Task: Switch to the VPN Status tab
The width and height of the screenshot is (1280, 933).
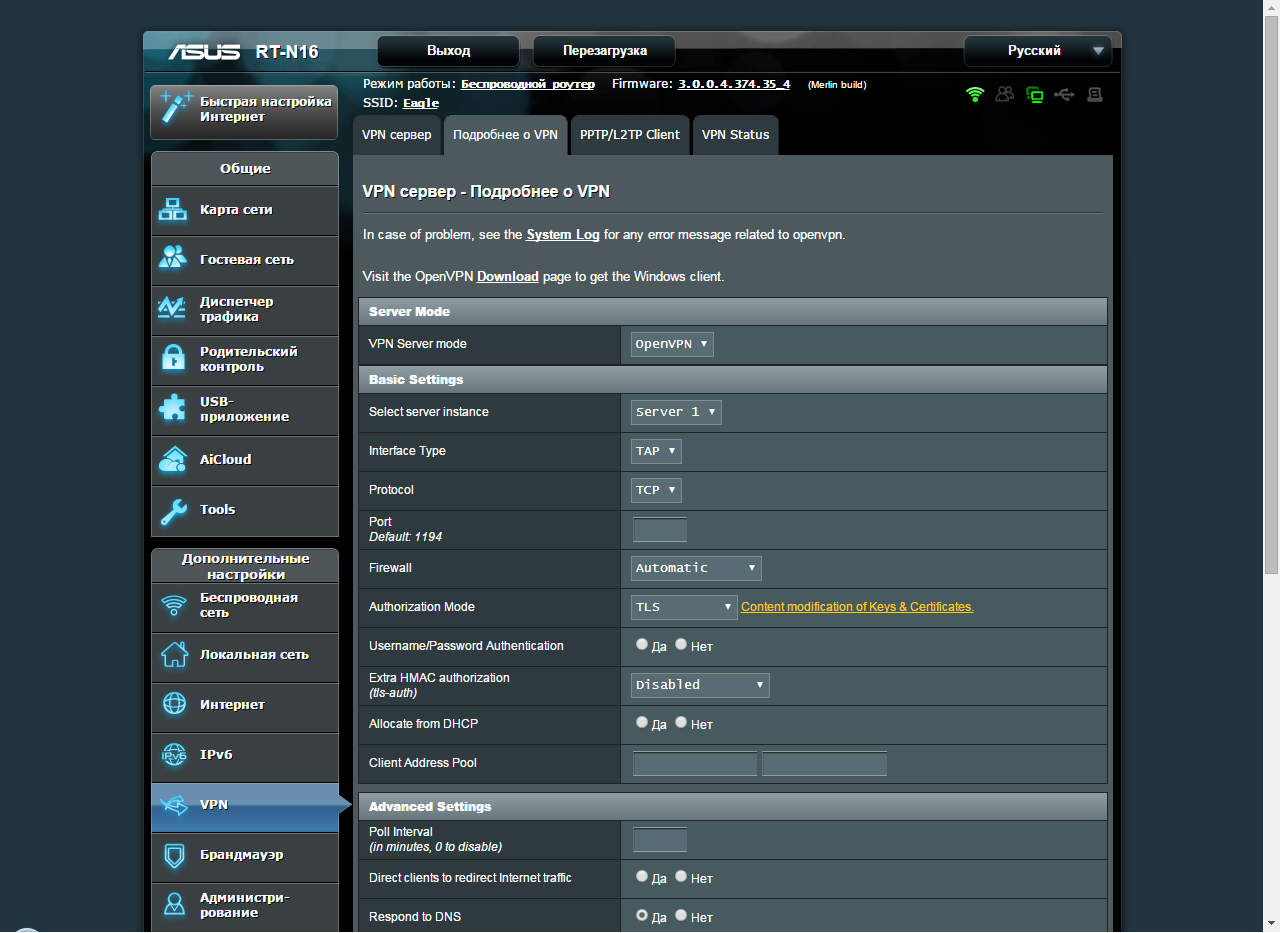Action: click(735, 135)
